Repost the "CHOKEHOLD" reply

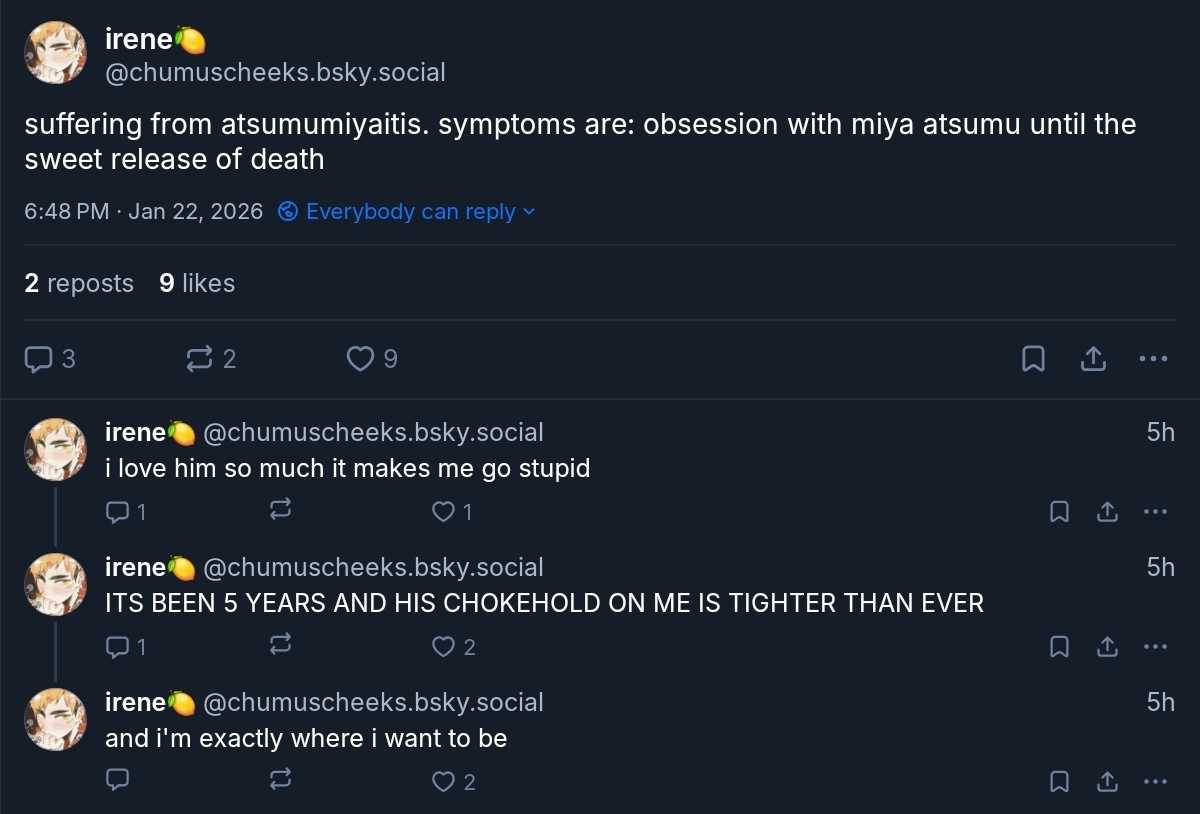point(281,646)
